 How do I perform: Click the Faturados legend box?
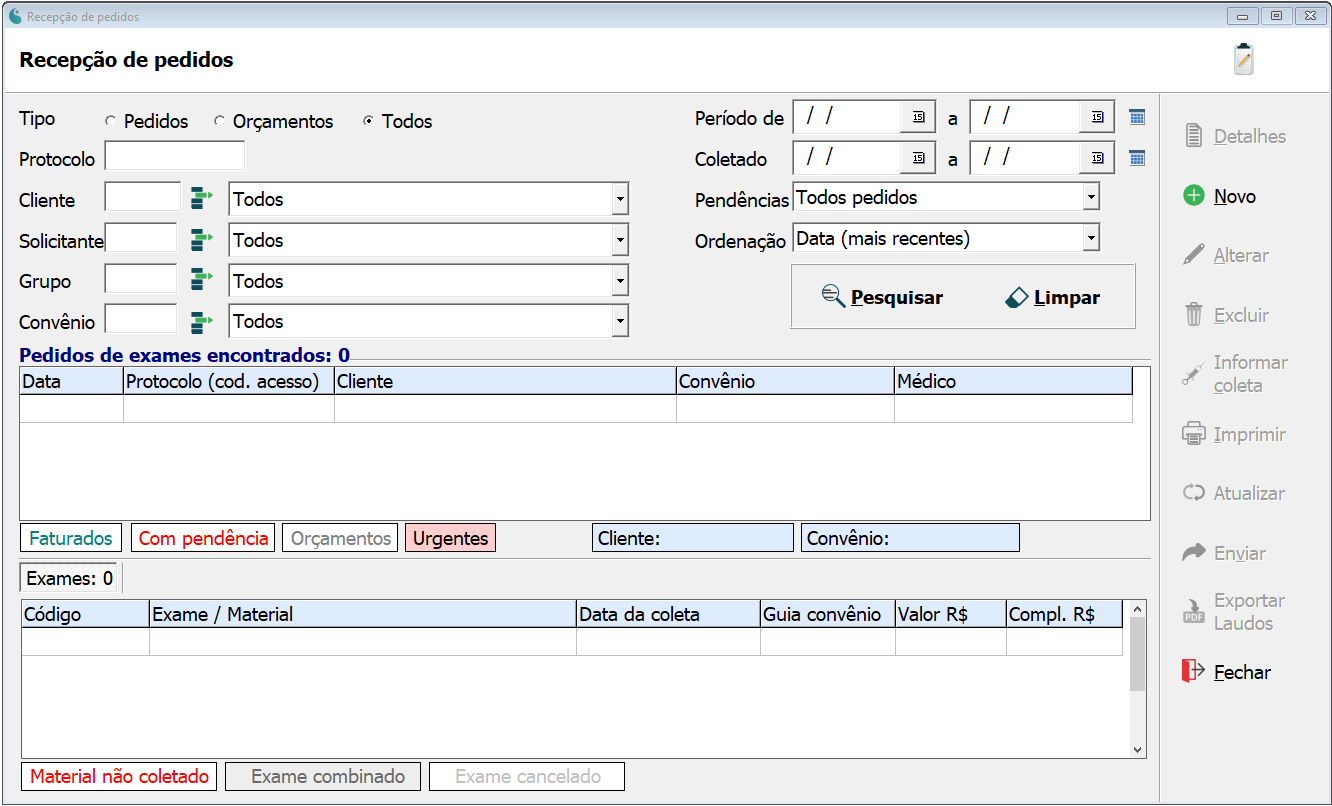tap(71, 538)
